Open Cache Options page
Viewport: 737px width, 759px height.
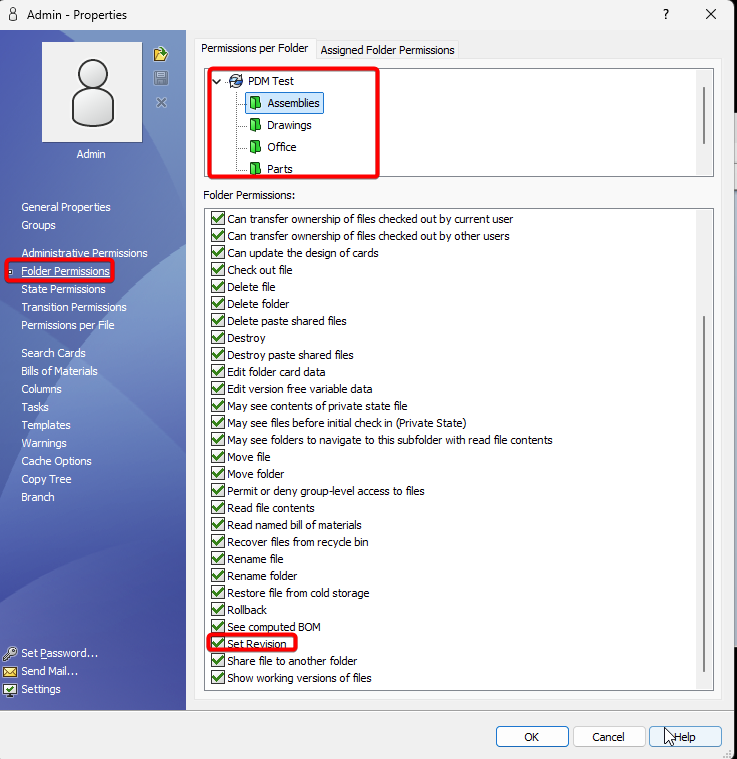click(x=56, y=461)
